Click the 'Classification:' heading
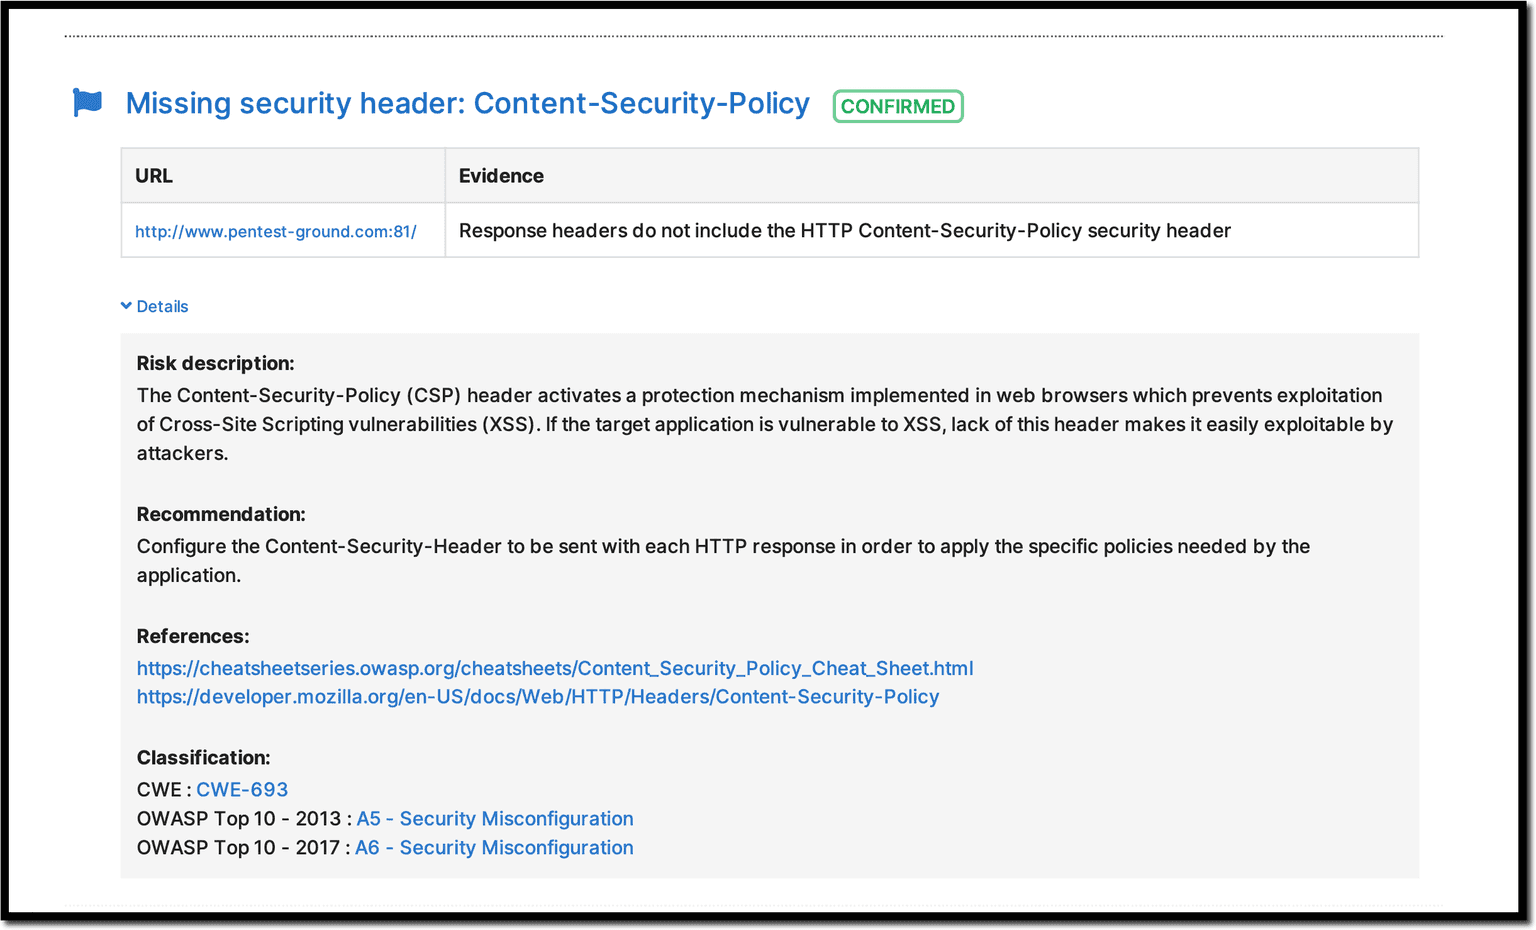Viewport: 1536px width, 930px height. pyautogui.click(x=203, y=758)
